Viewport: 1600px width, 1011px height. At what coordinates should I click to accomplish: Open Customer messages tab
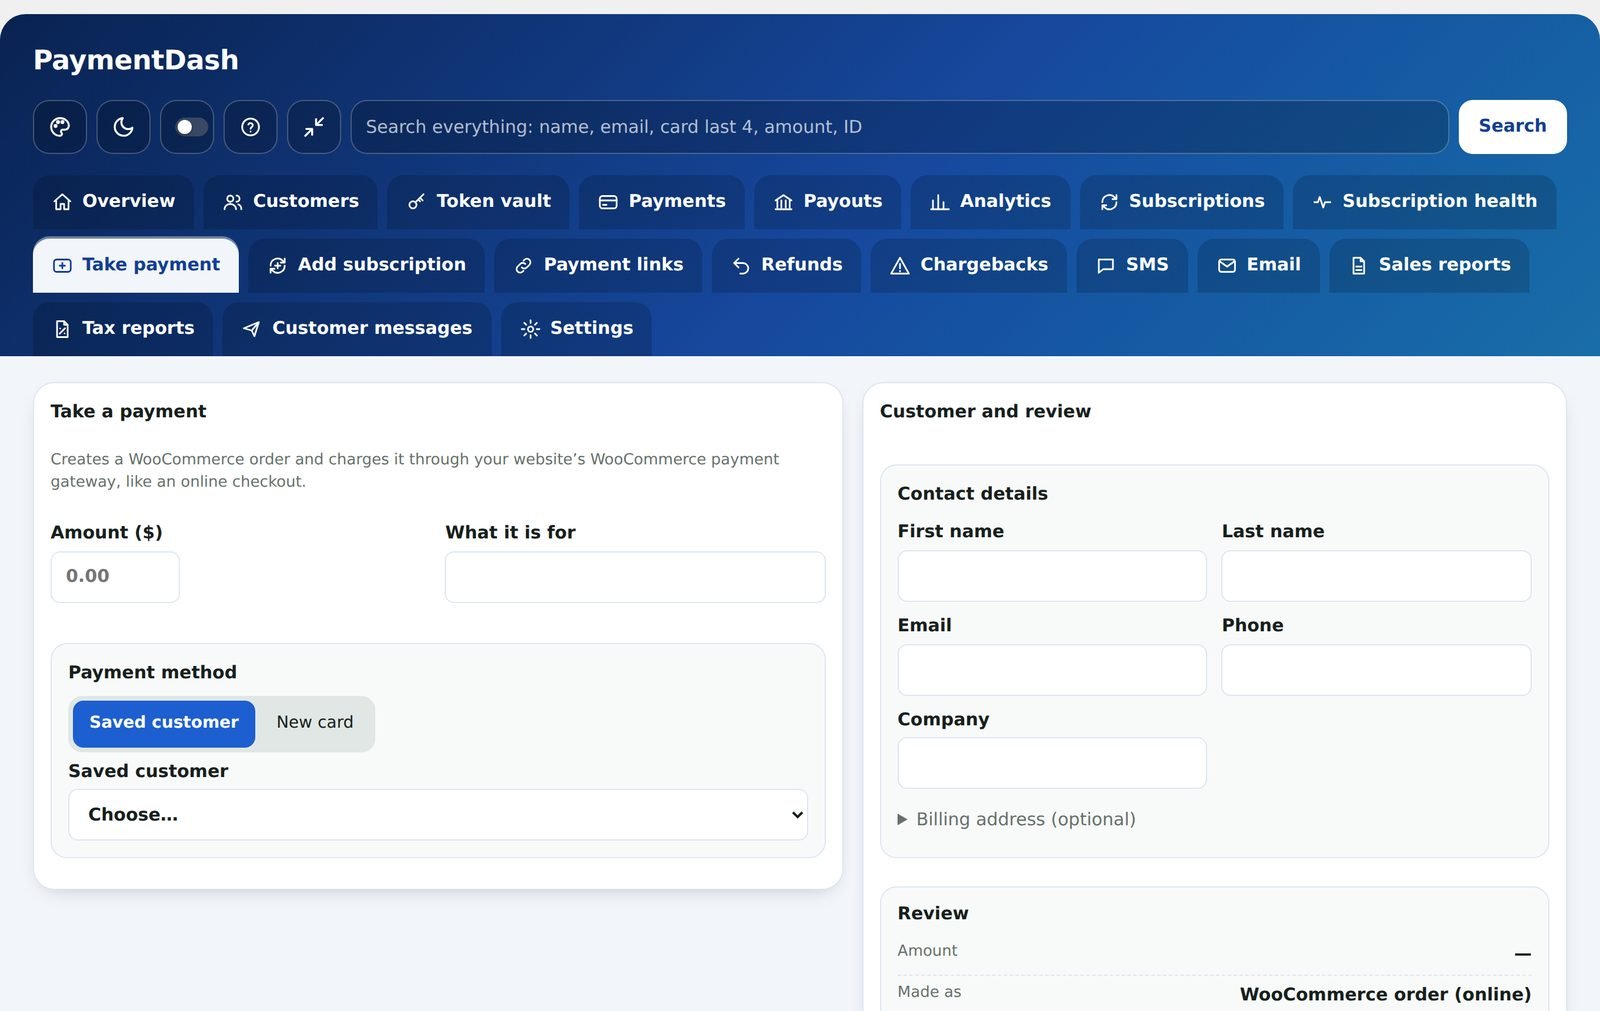click(357, 329)
